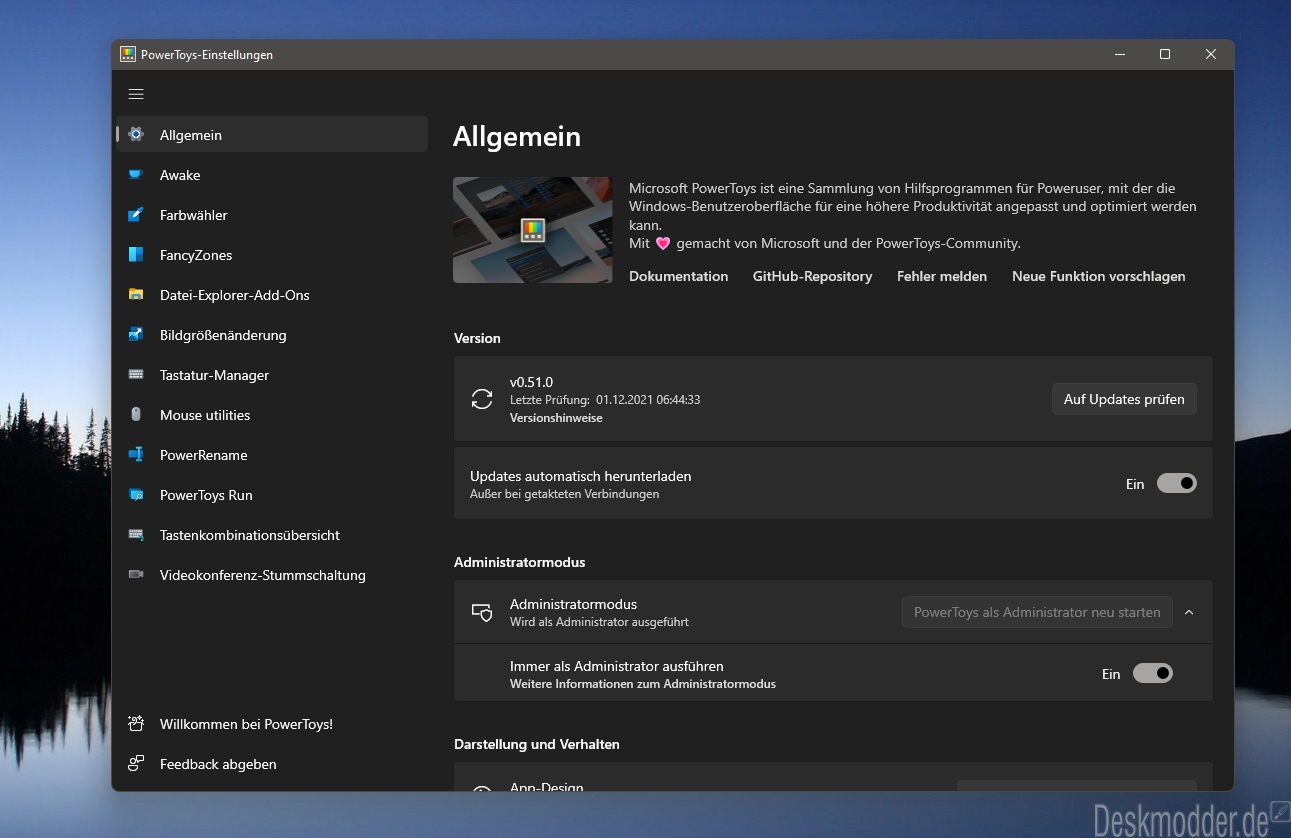The width and height of the screenshot is (1291, 838).
Task: Disable Updates automatisch herunterladen switch
Action: [x=1177, y=483]
